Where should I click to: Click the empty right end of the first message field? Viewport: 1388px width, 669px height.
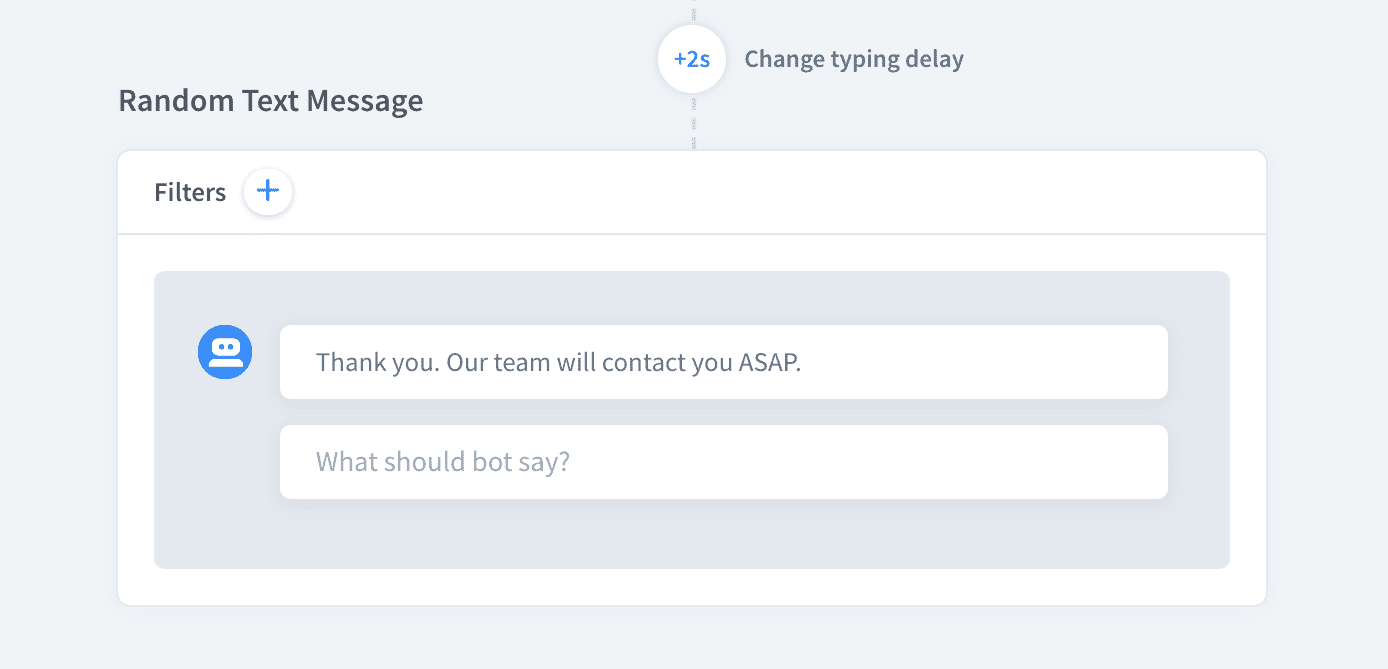tap(1050, 362)
